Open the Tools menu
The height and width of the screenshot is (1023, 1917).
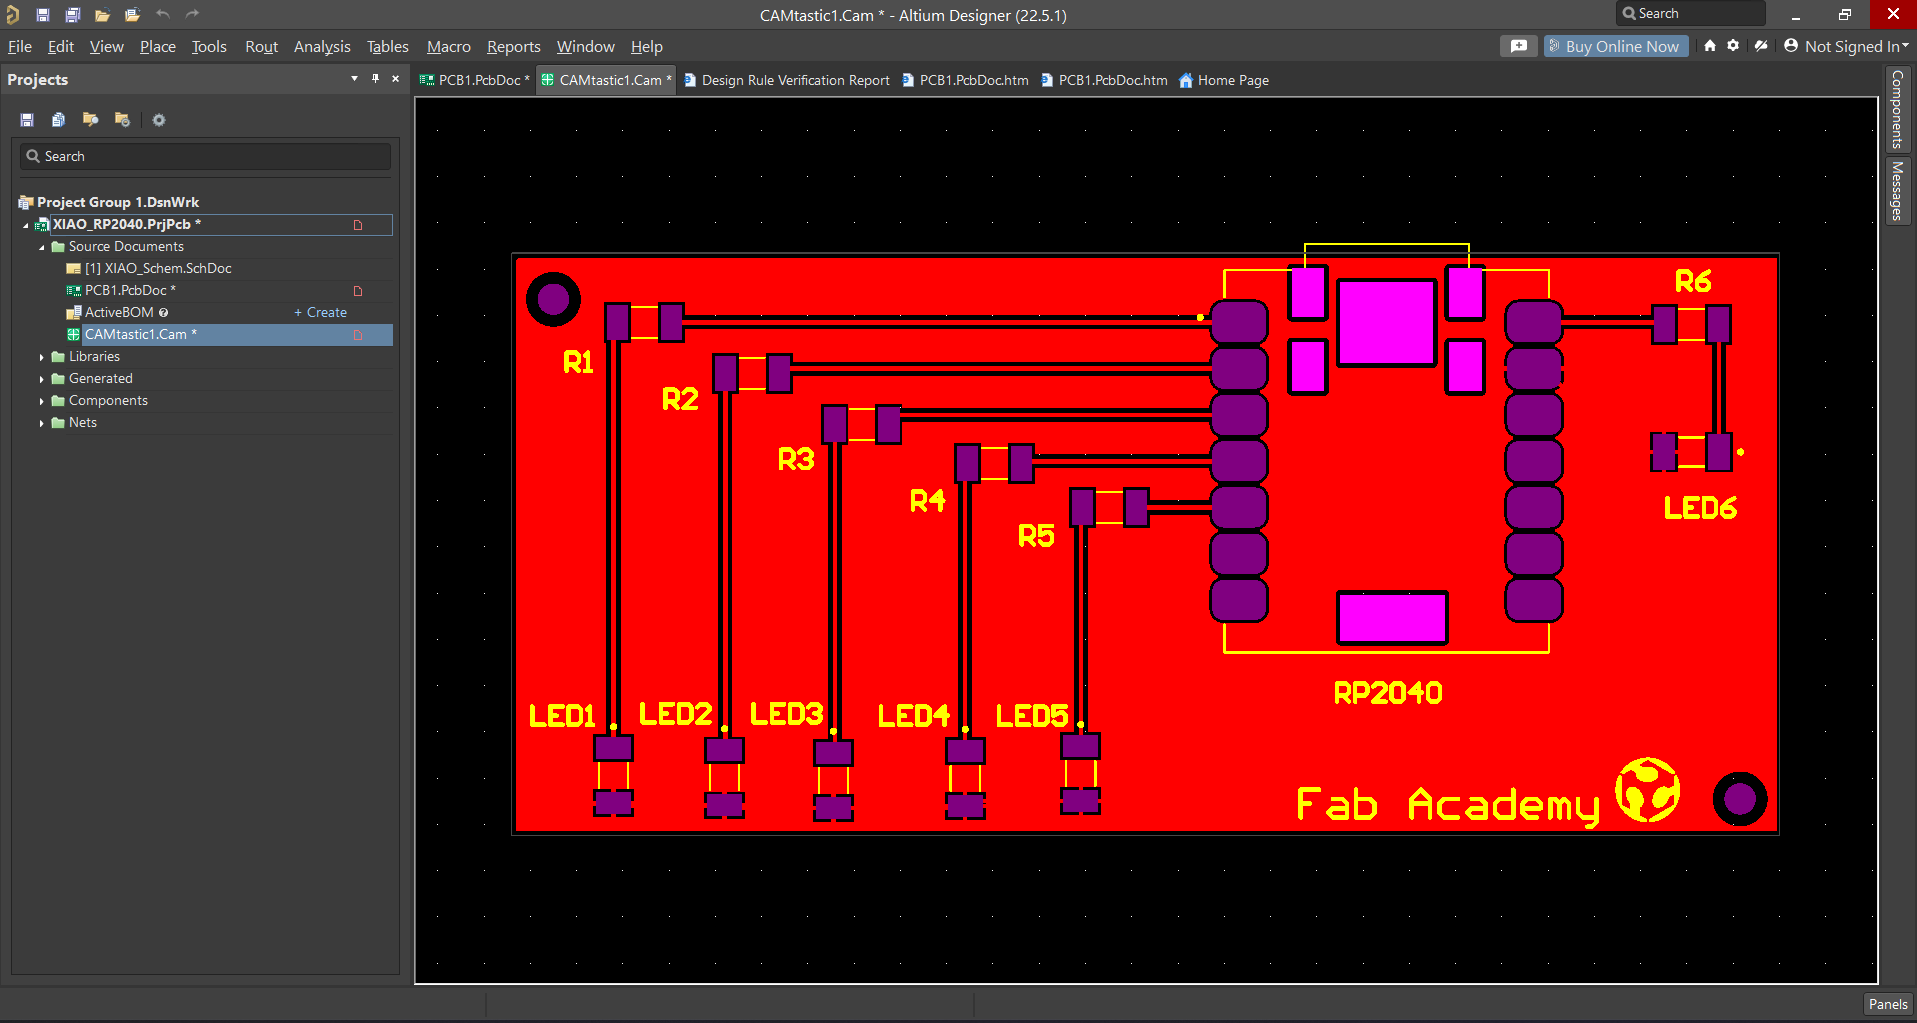(x=209, y=46)
